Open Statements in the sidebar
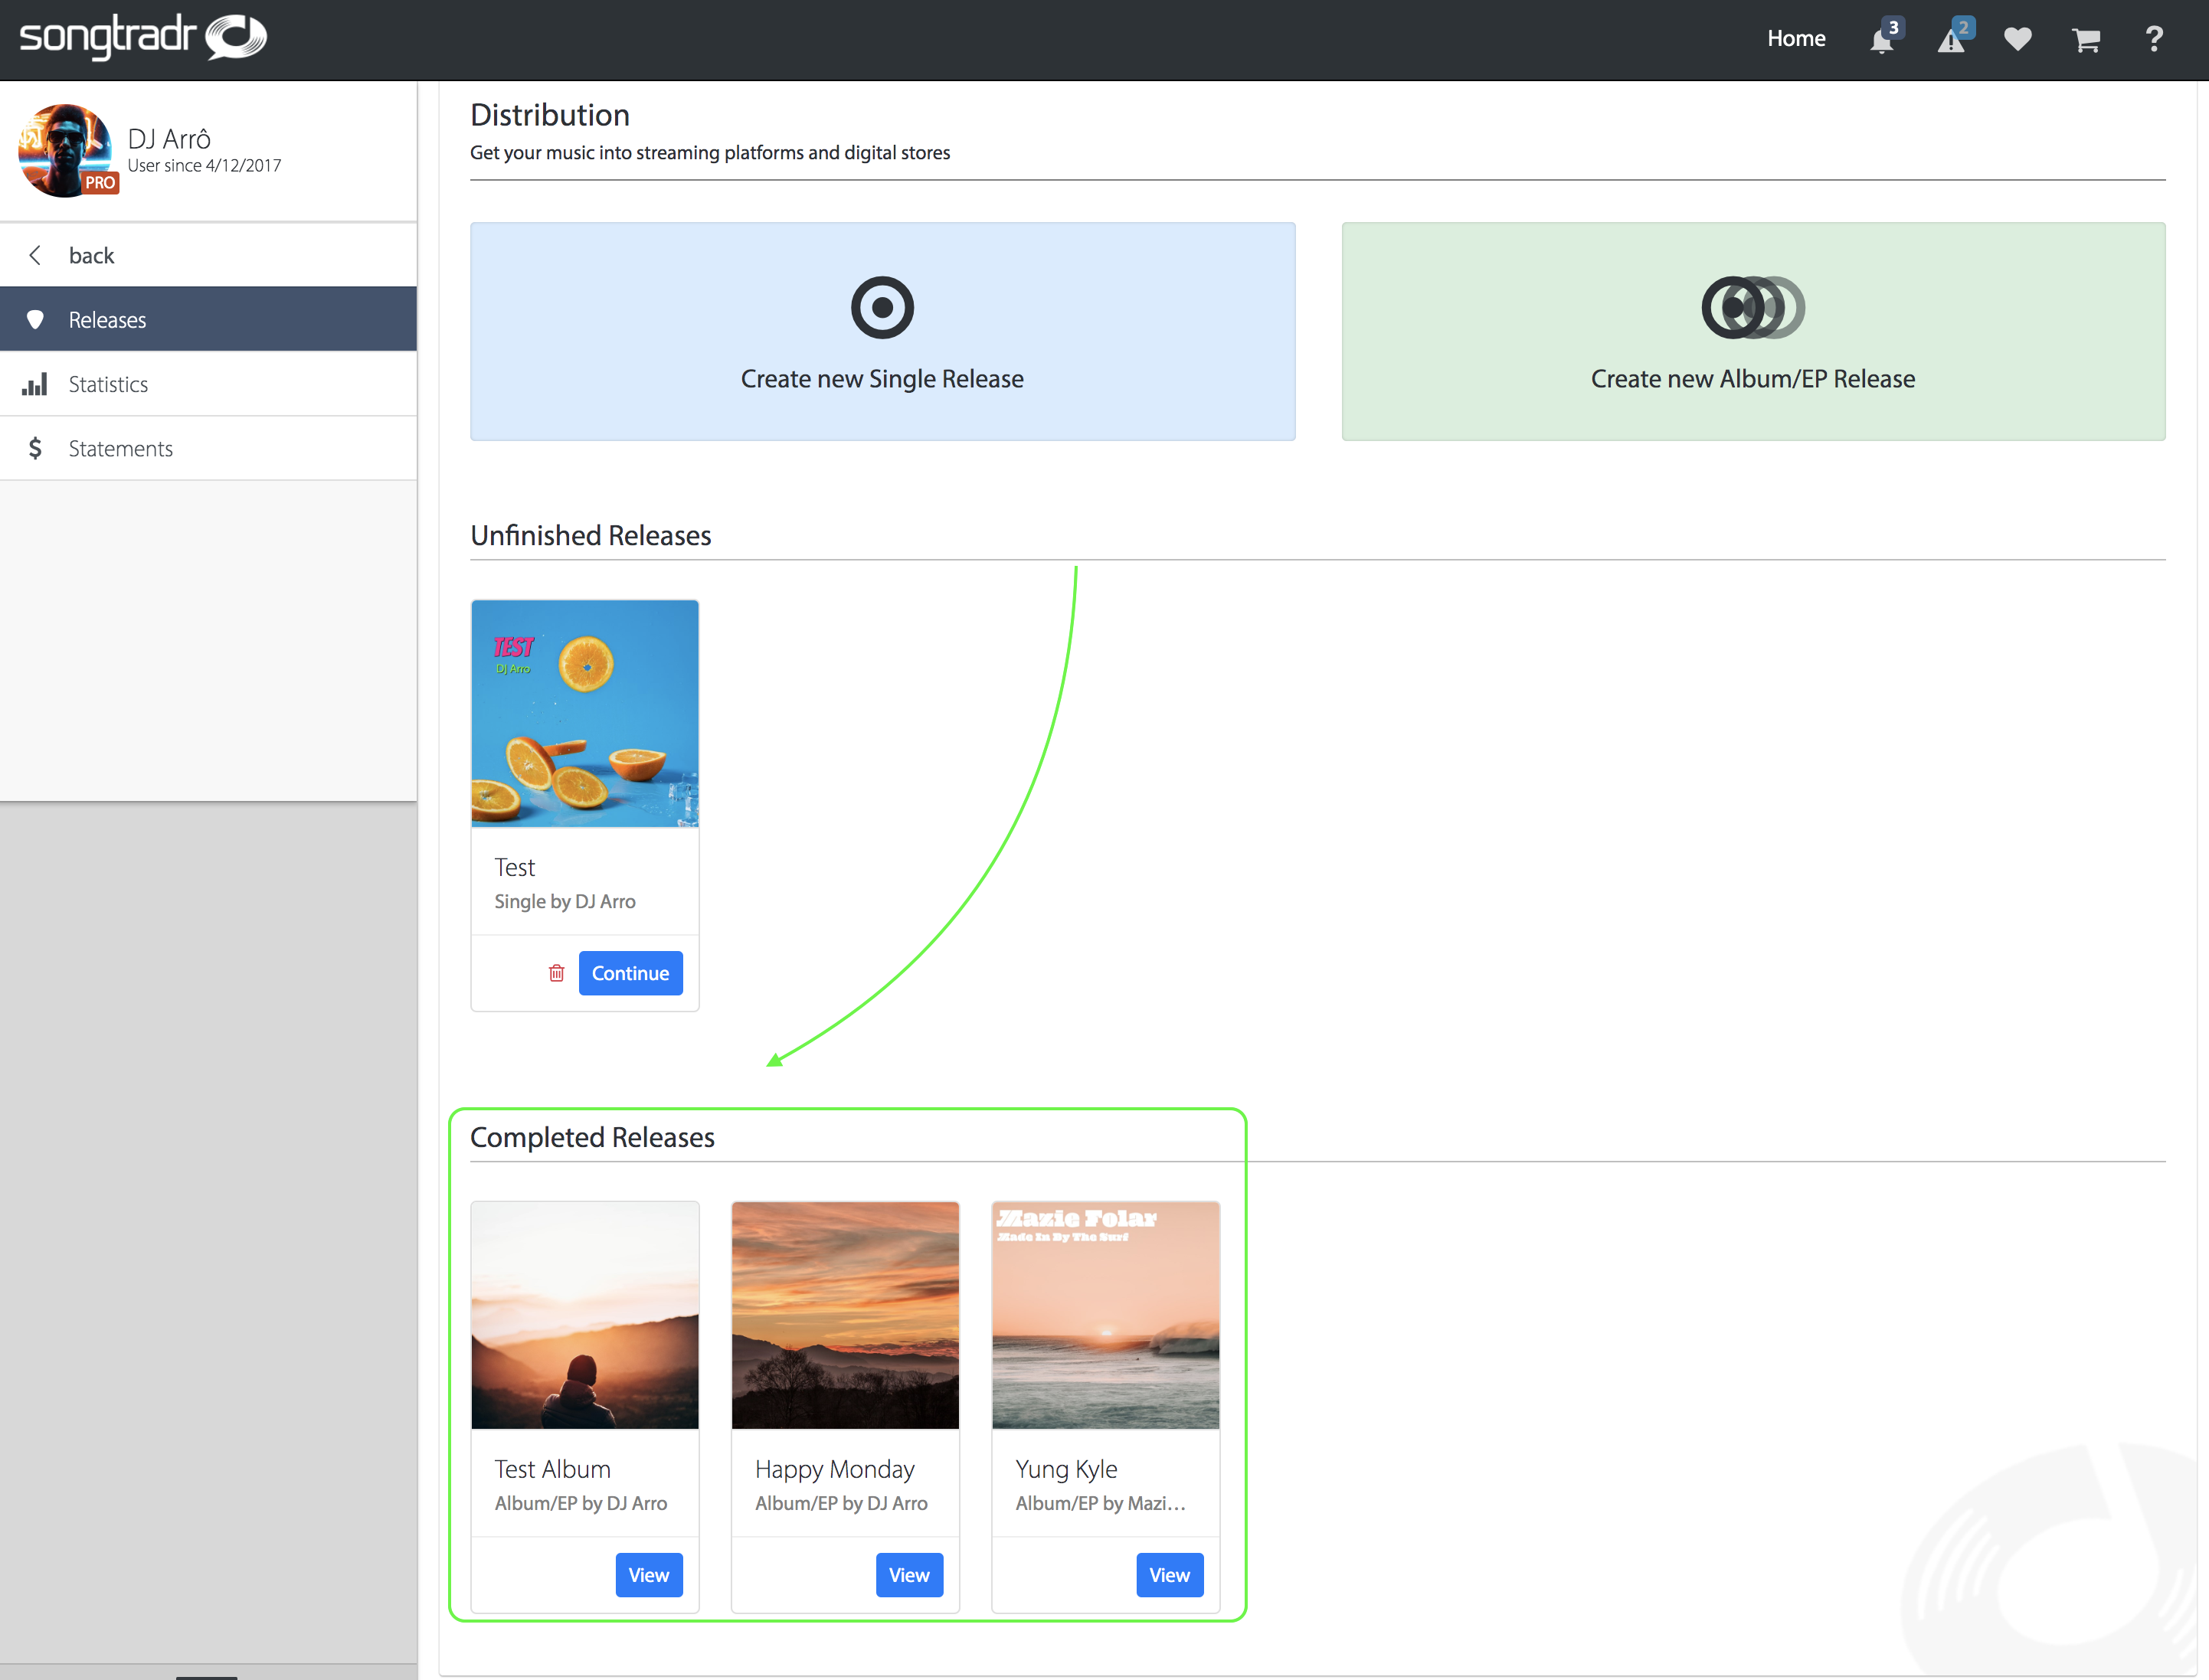Image resolution: width=2209 pixels, height=1680 pixels. [x=208, y=448]
